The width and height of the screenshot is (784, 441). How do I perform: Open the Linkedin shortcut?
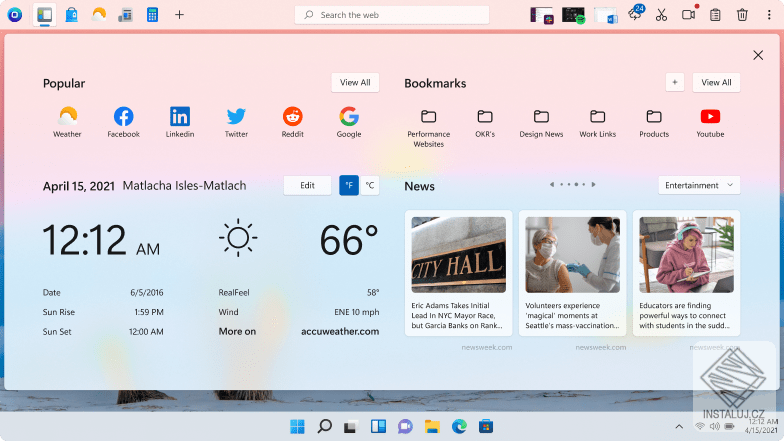(x=180, y=122)
